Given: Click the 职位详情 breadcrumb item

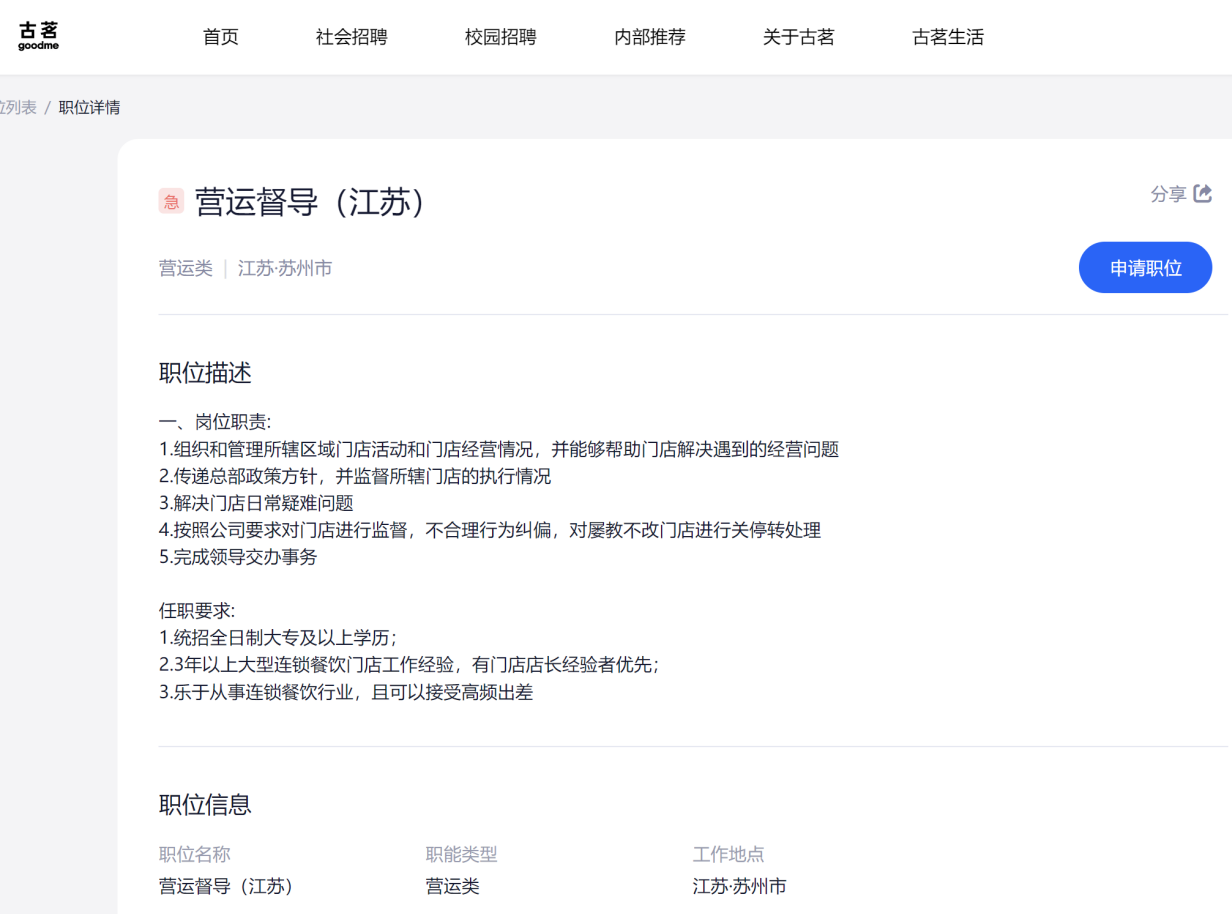Looking at the screenshot, I should pos(89,108).
